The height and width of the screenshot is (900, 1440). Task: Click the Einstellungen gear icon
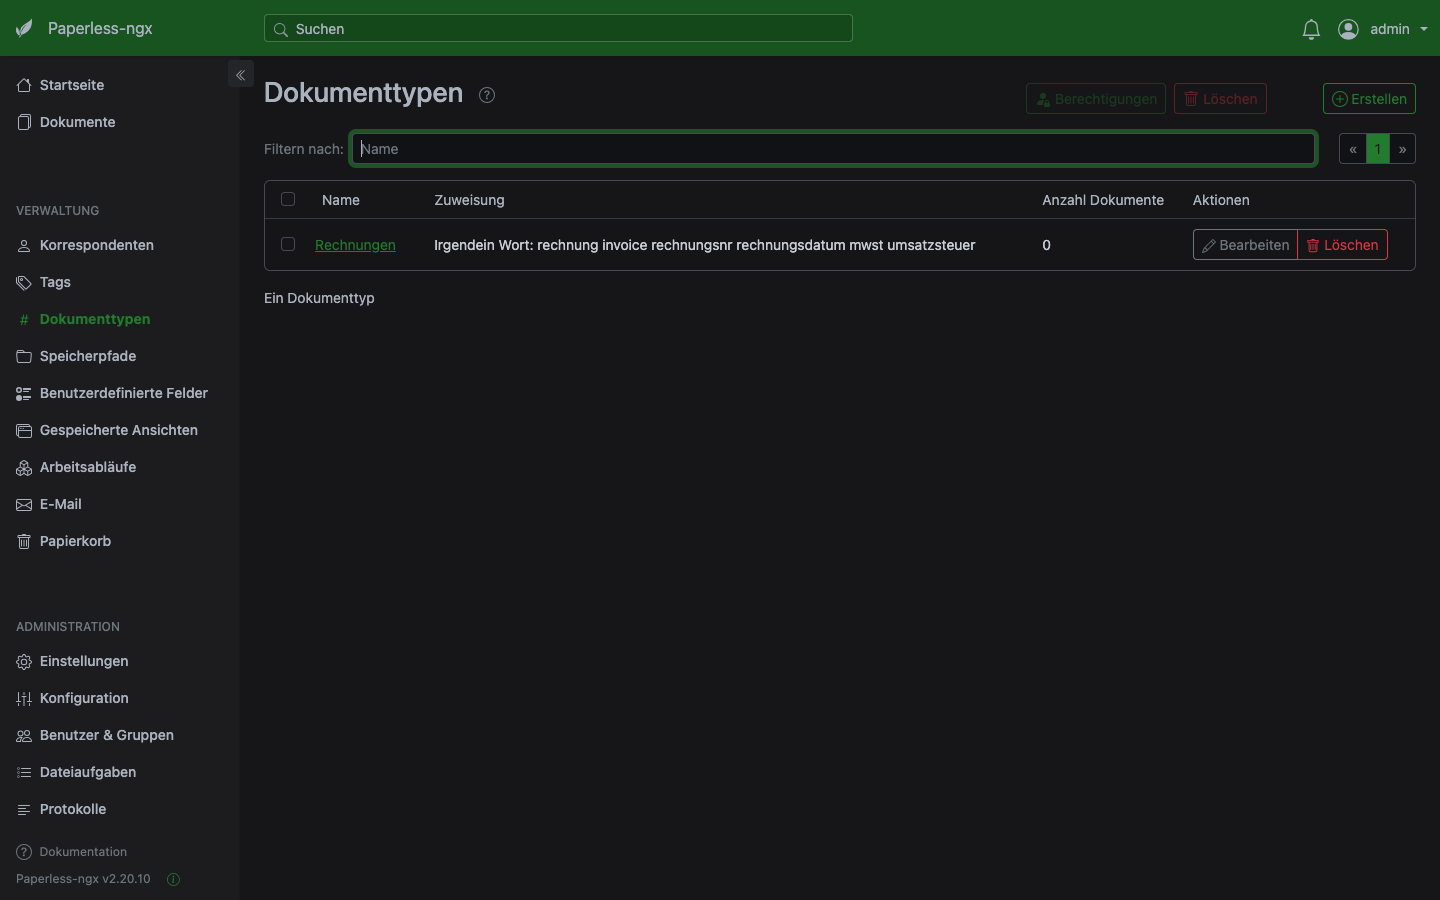coord(22,661)
